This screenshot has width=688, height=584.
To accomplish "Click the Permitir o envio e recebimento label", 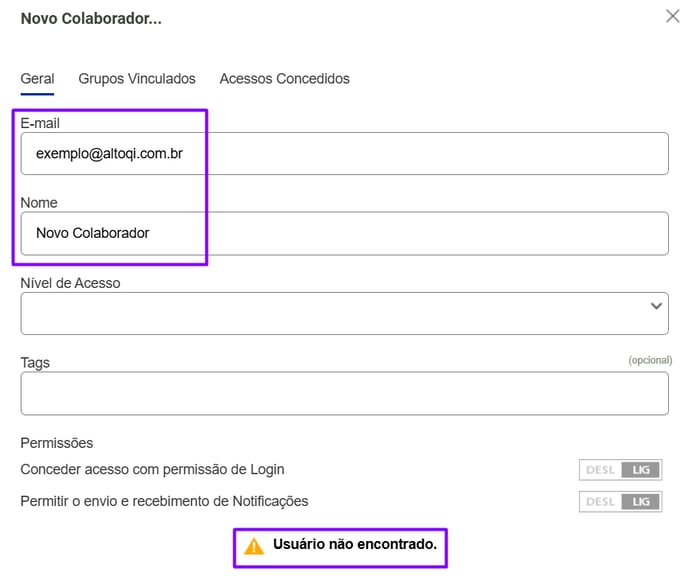I will coord(164,501).
